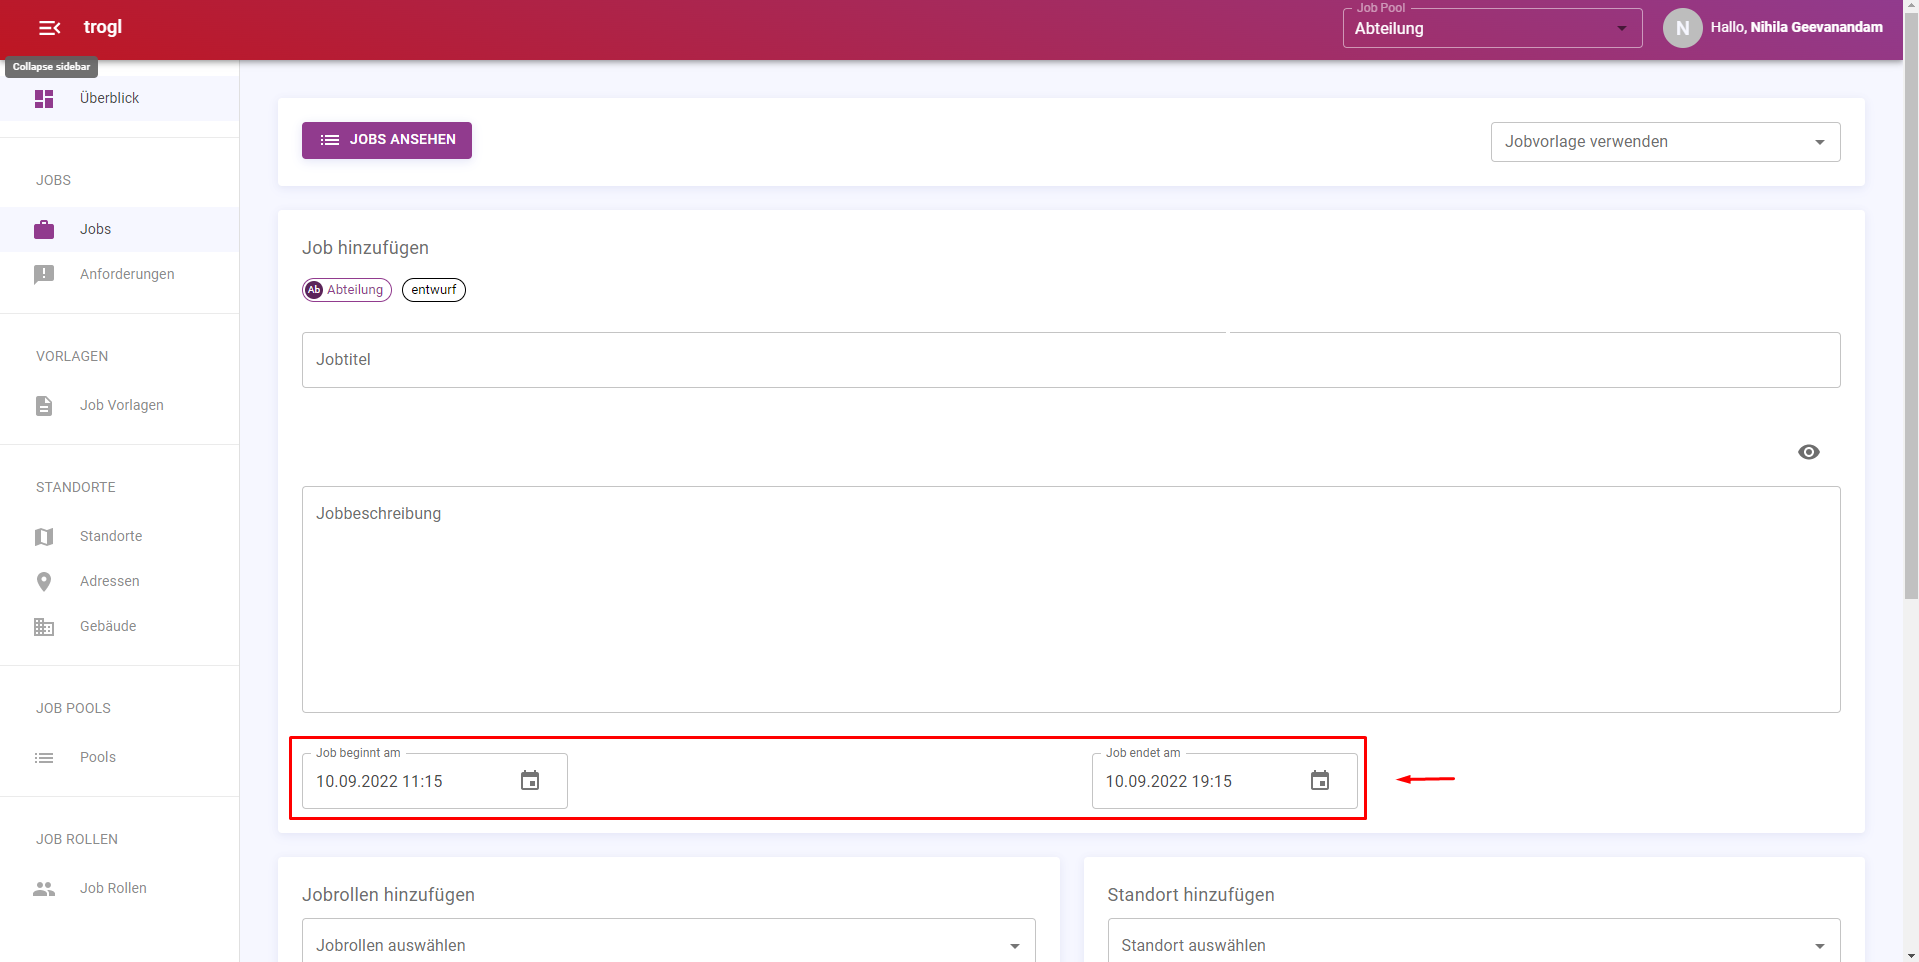Image resolution: width=1919 pixels, height=962 pixels.
Task: Open the Standort auswählen dropdown
Action: (1473, 945)
